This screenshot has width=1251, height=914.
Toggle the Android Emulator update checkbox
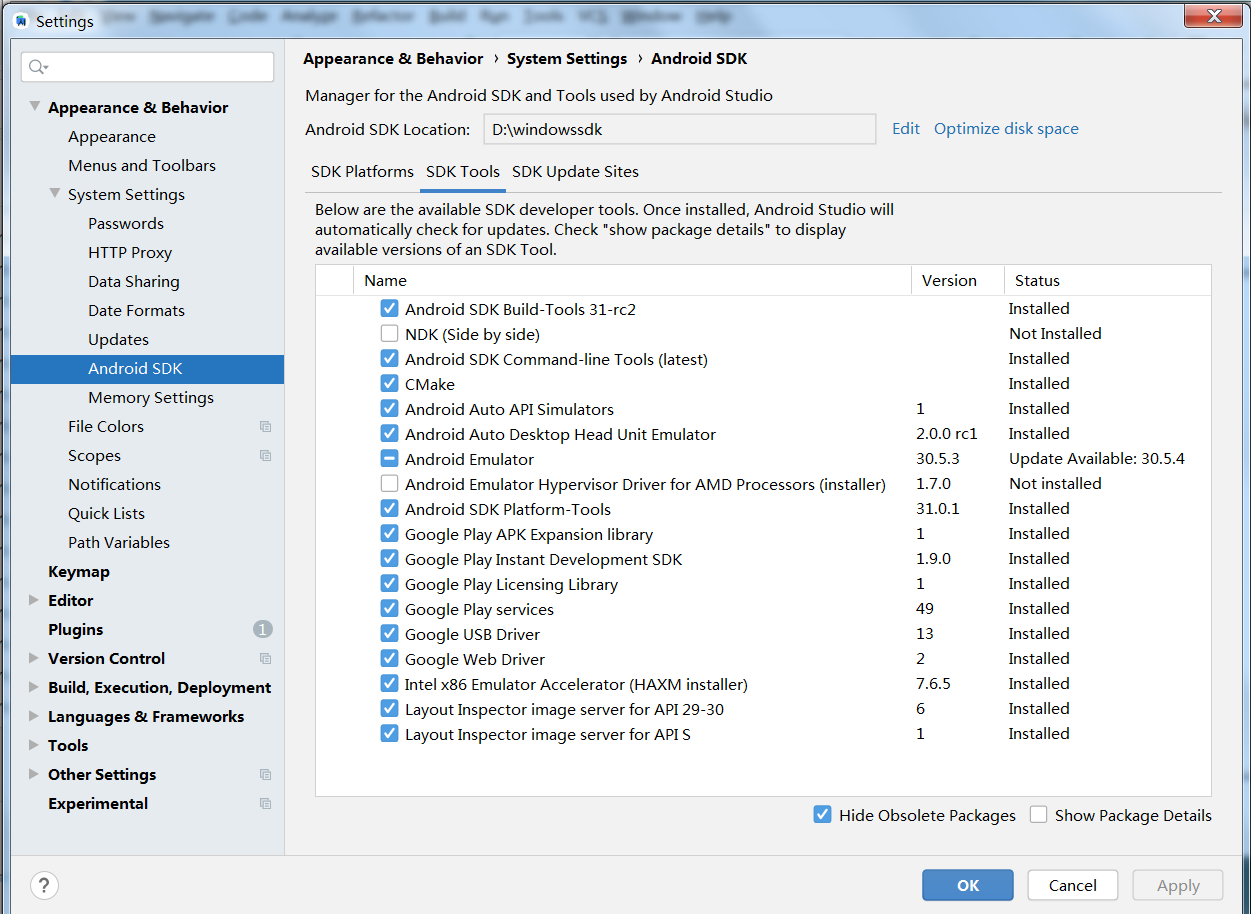click(389, 459)
